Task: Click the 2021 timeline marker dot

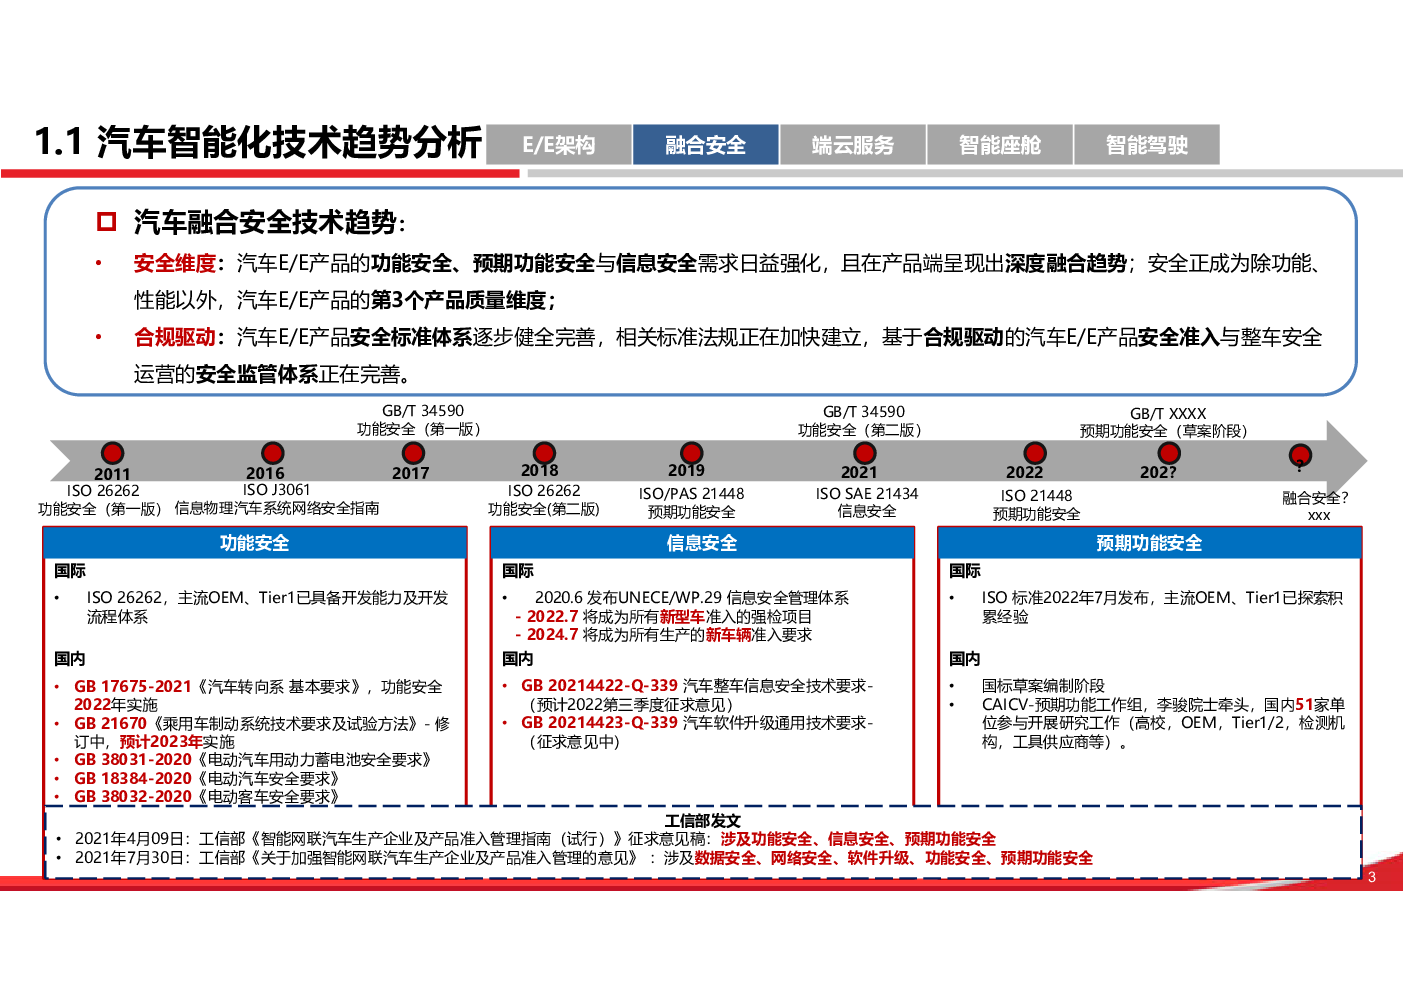Action: pyautogui.click(x=864, y=453)
